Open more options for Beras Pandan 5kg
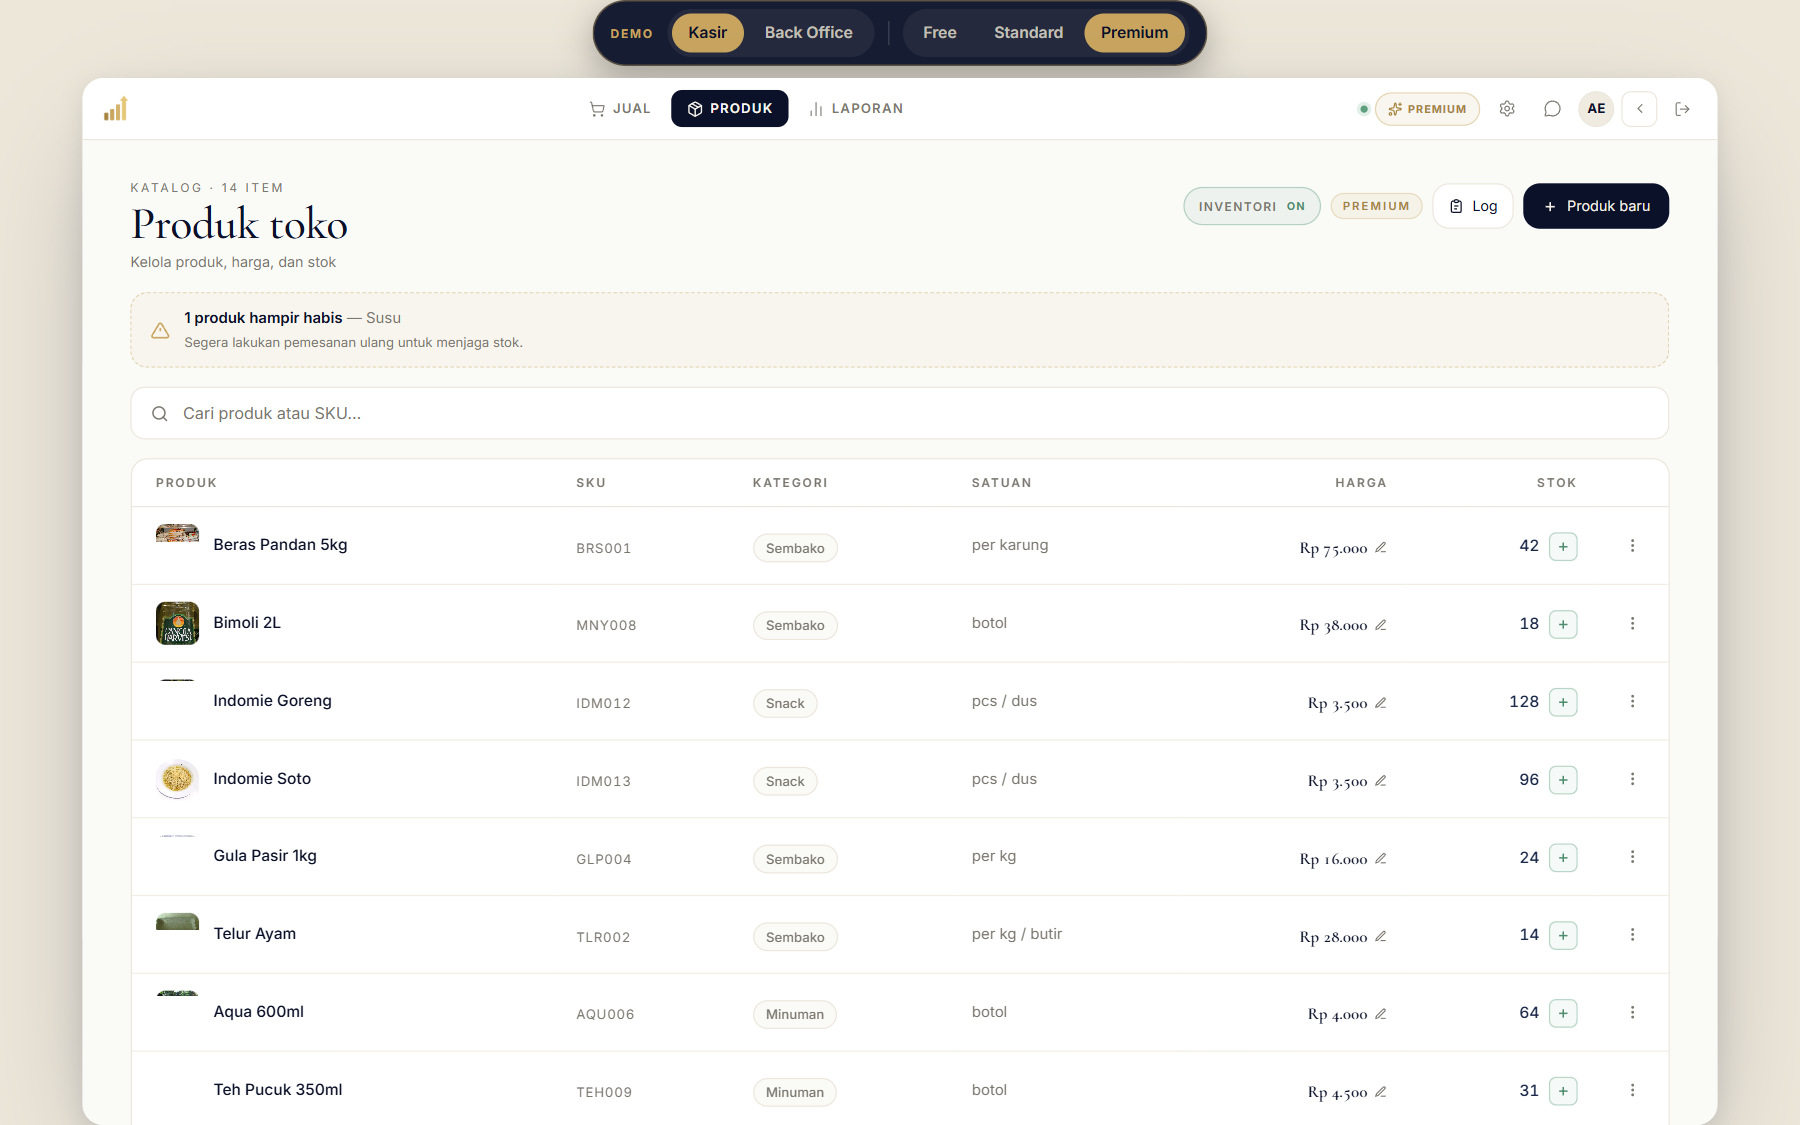Image resolution: width=1800 pixels, height=1125 pixels. [x=1632, y=546]
